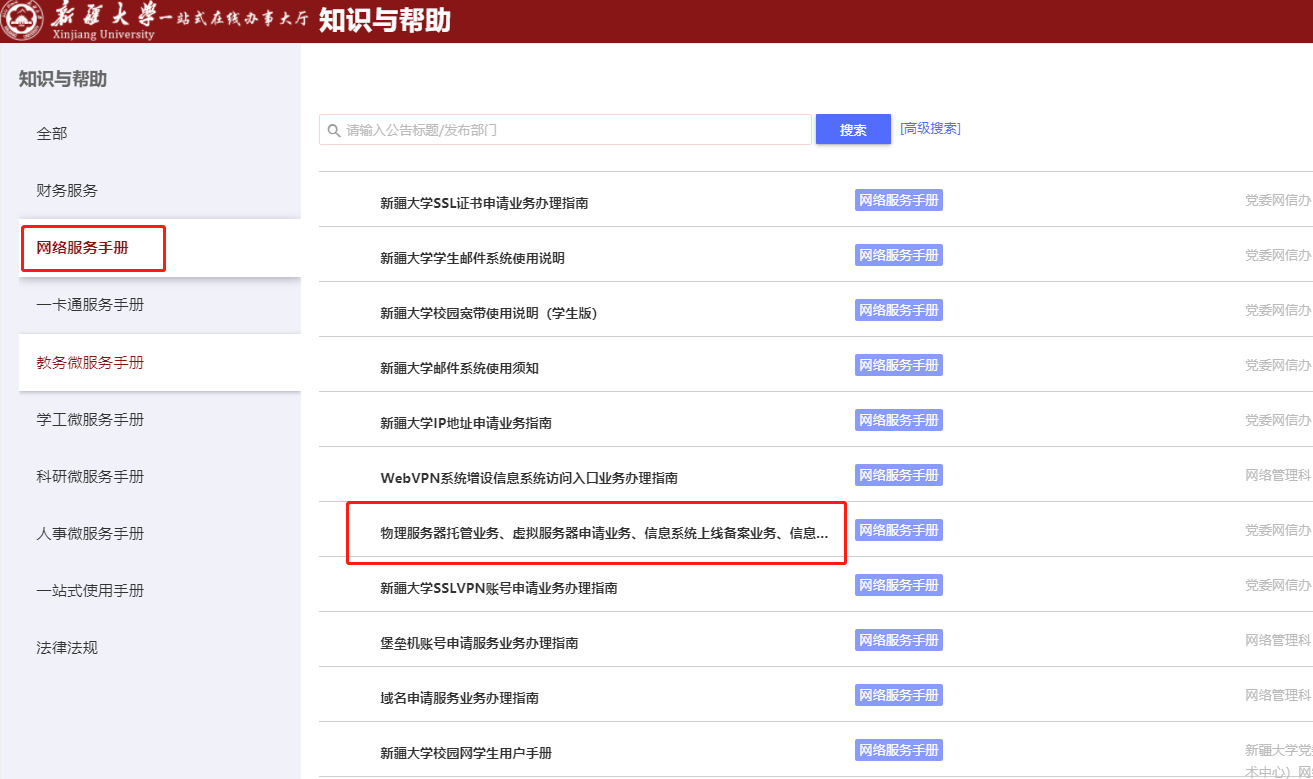
Task: Click the 搜索 button
Action: tap(853, 130)
